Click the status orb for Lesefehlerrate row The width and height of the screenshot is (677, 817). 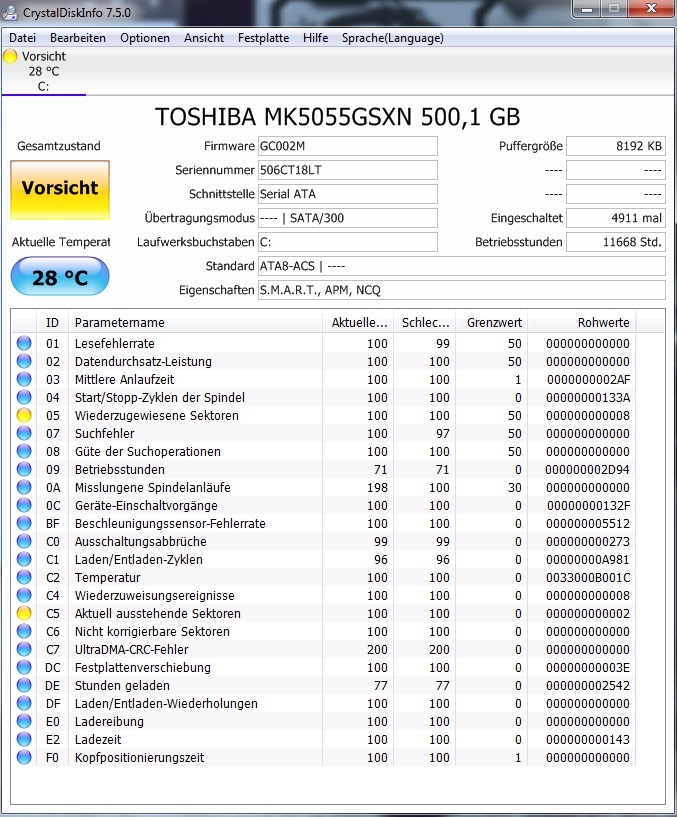coord(24,343)
